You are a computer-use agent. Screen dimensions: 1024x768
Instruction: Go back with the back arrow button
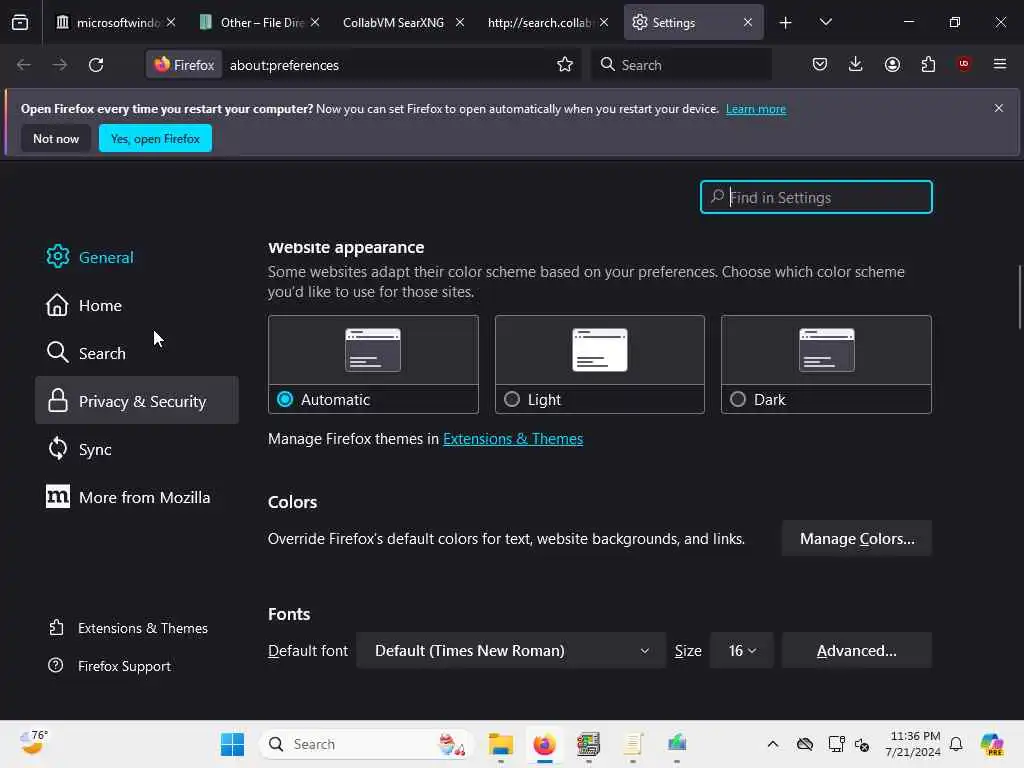pos(24,65)
